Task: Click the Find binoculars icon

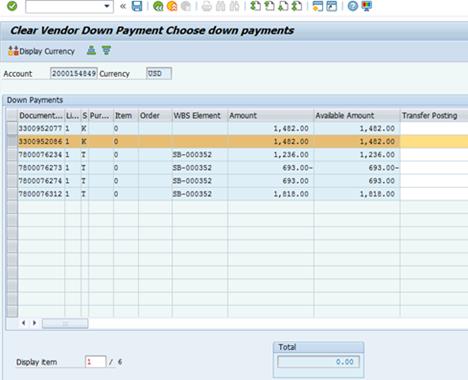Action: 220,6
